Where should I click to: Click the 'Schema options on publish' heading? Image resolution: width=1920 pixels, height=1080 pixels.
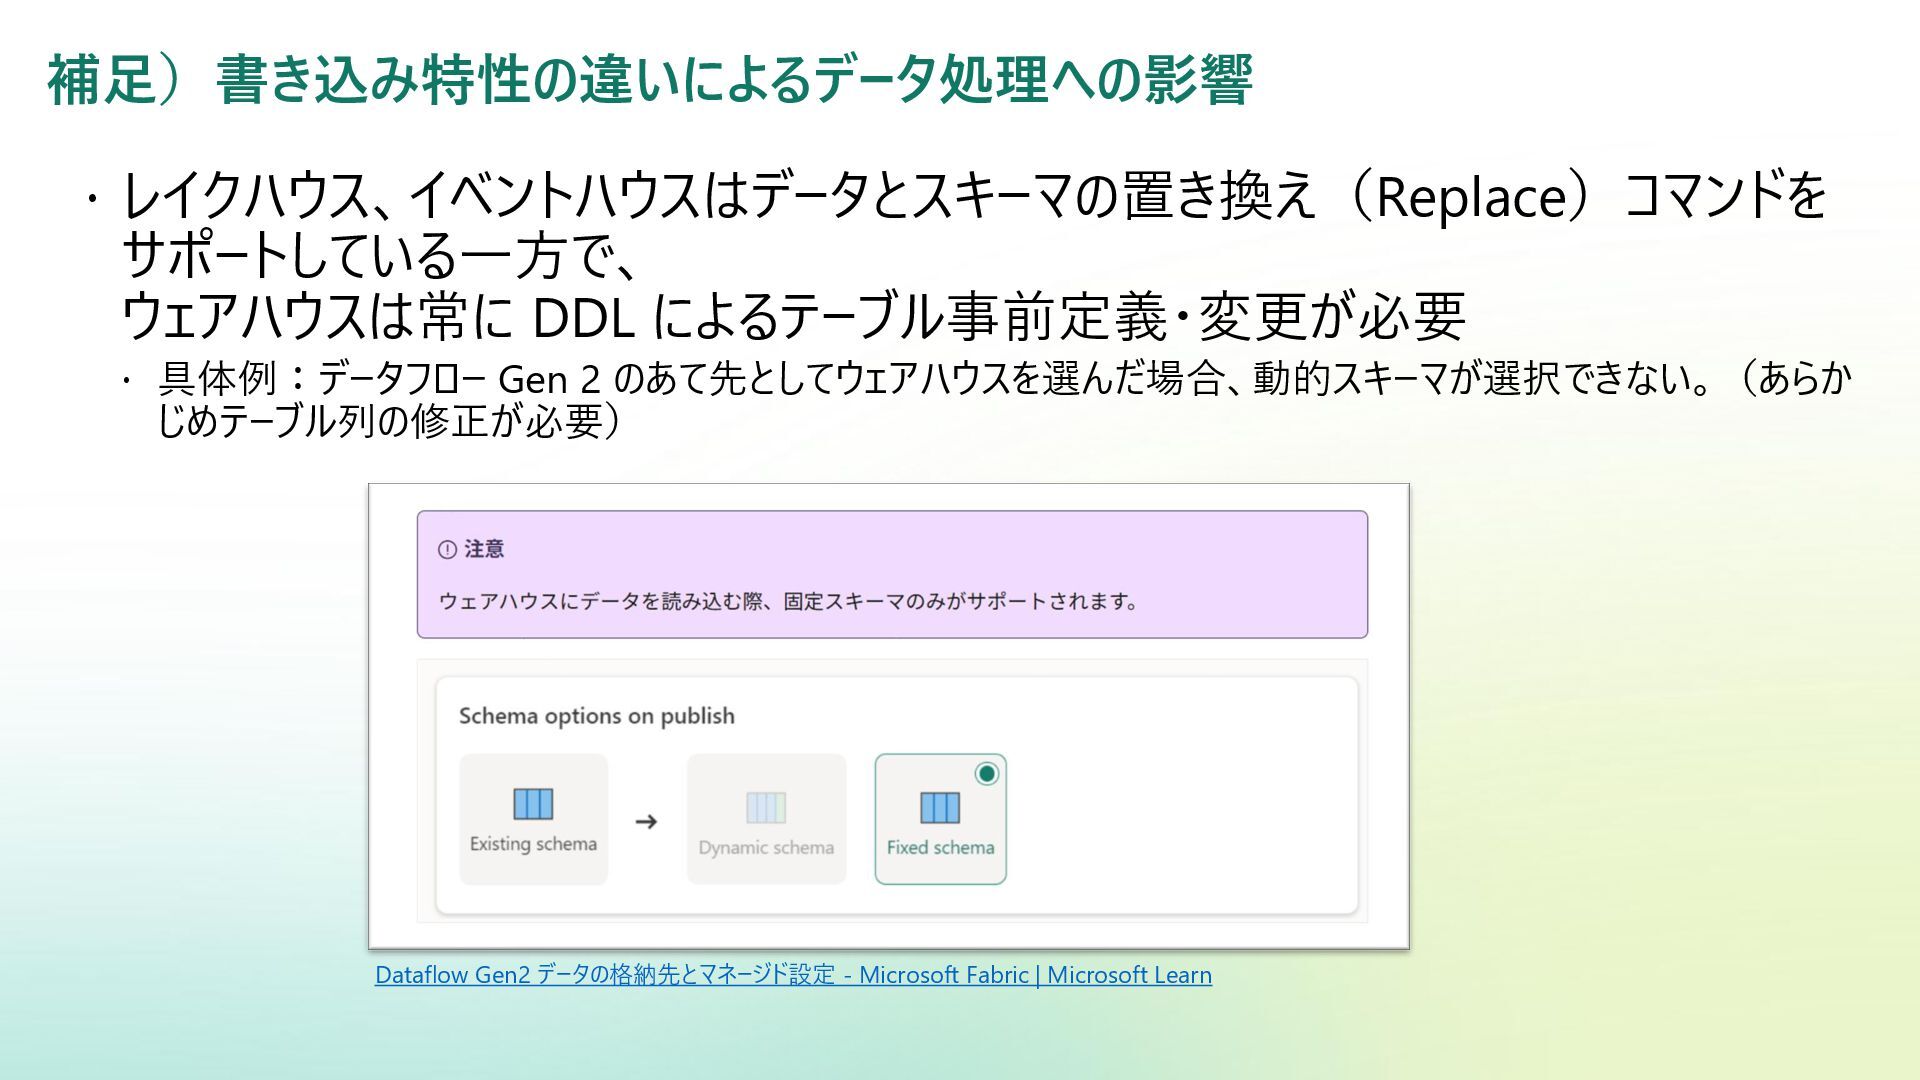(x=597, y=716)
